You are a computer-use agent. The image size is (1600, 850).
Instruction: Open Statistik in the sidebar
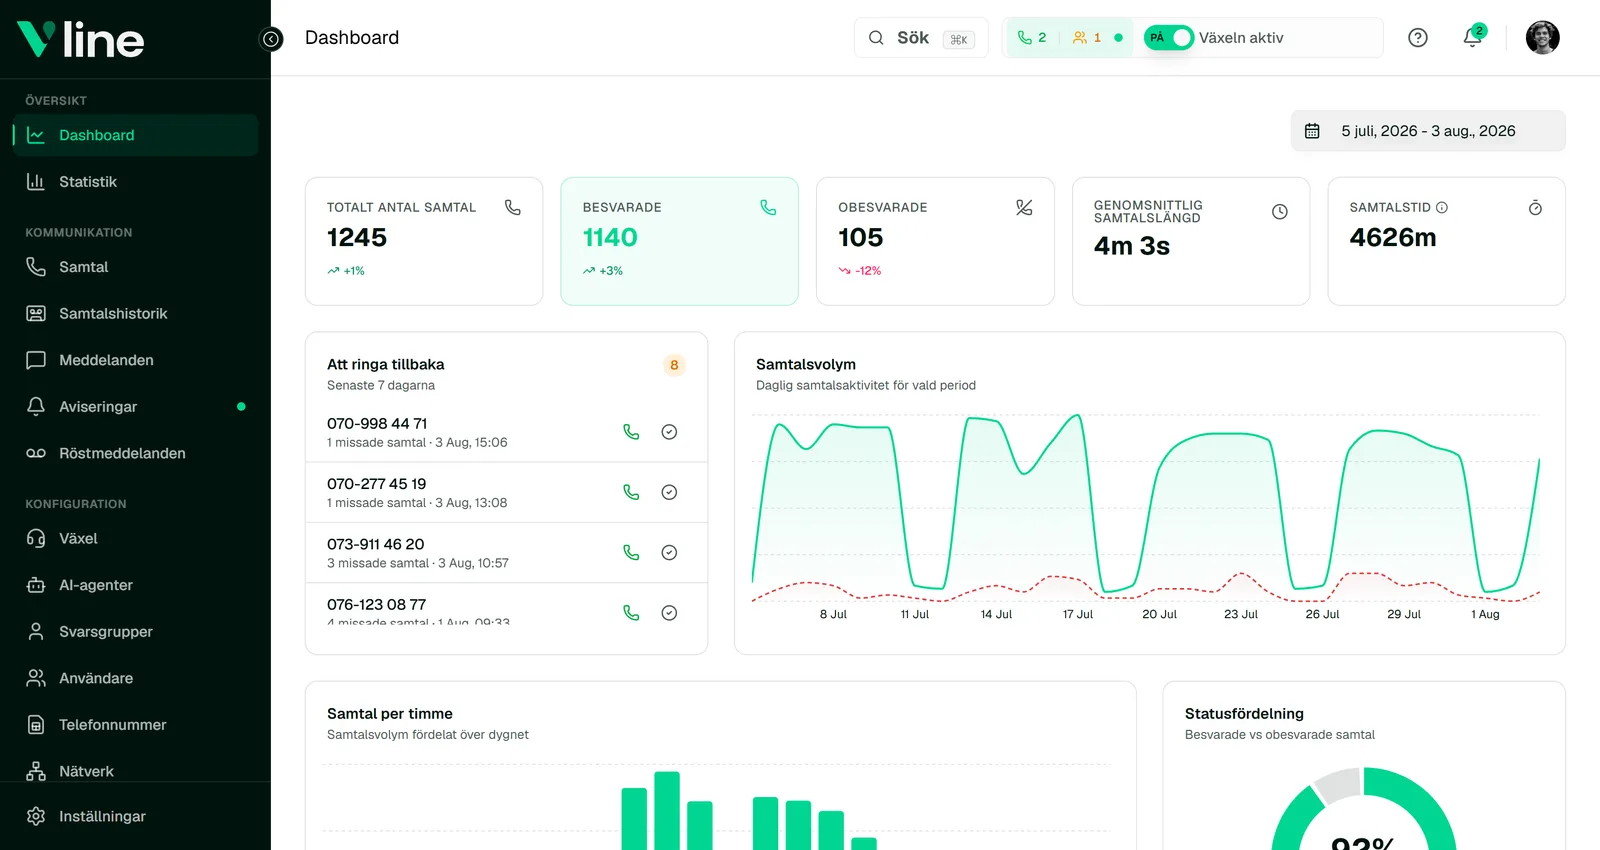pos(135,182)
